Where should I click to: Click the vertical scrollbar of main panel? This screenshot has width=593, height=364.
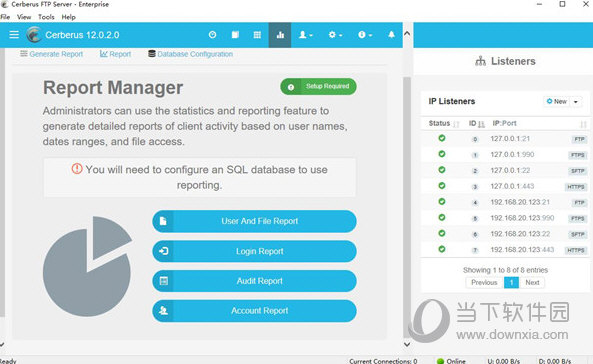(x=407, y=206)
